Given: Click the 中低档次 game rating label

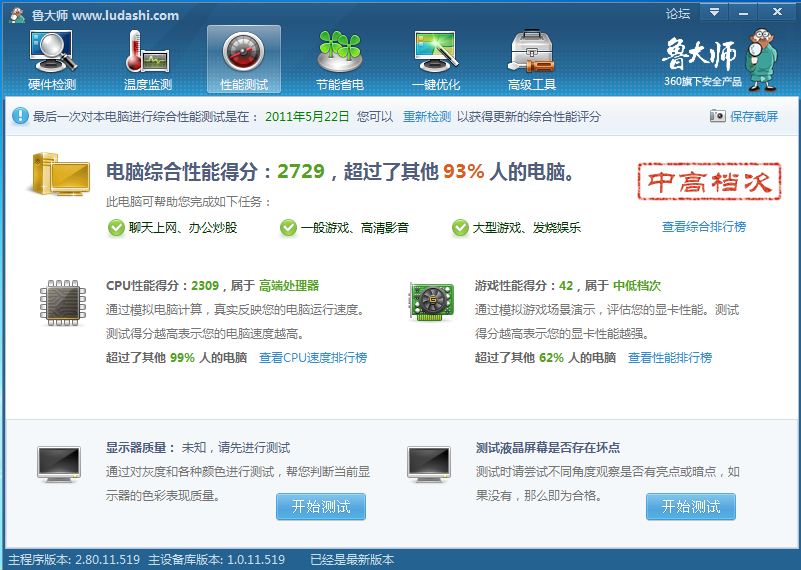Looking at the screenshot, I should pyautogui.click(x=637, y=286).
